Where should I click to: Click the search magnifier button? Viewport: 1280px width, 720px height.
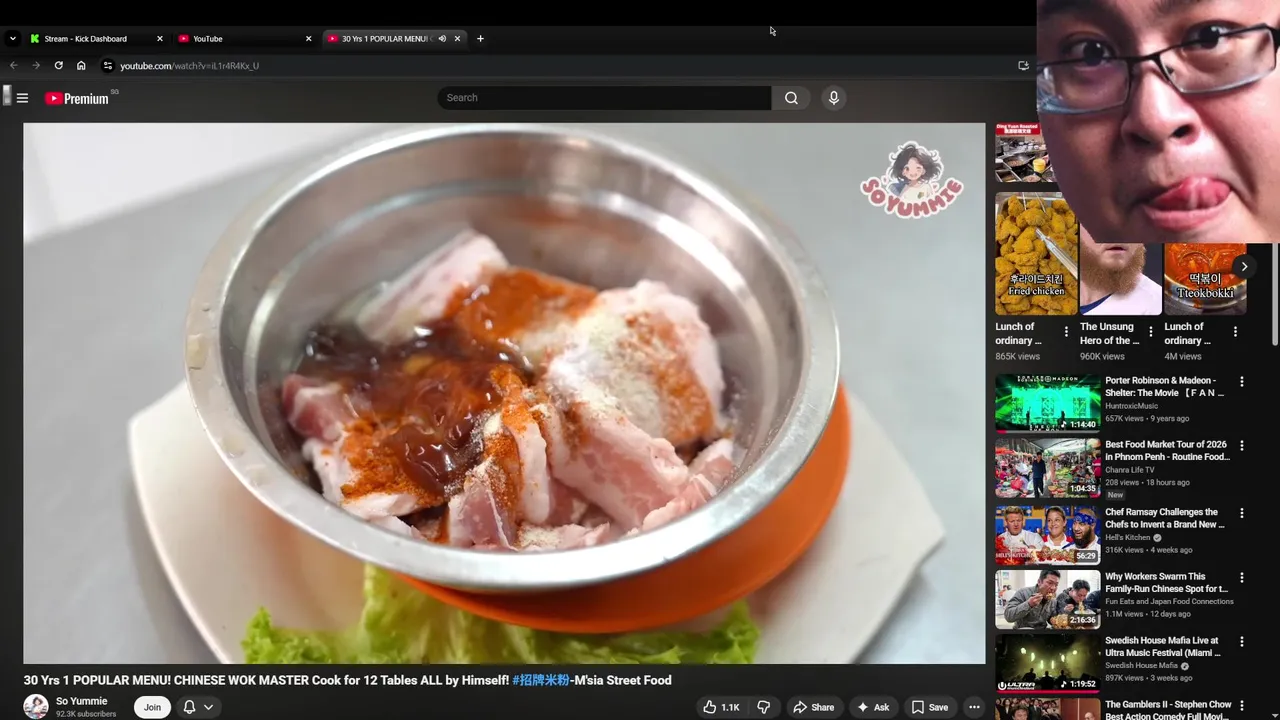(791, 98)
